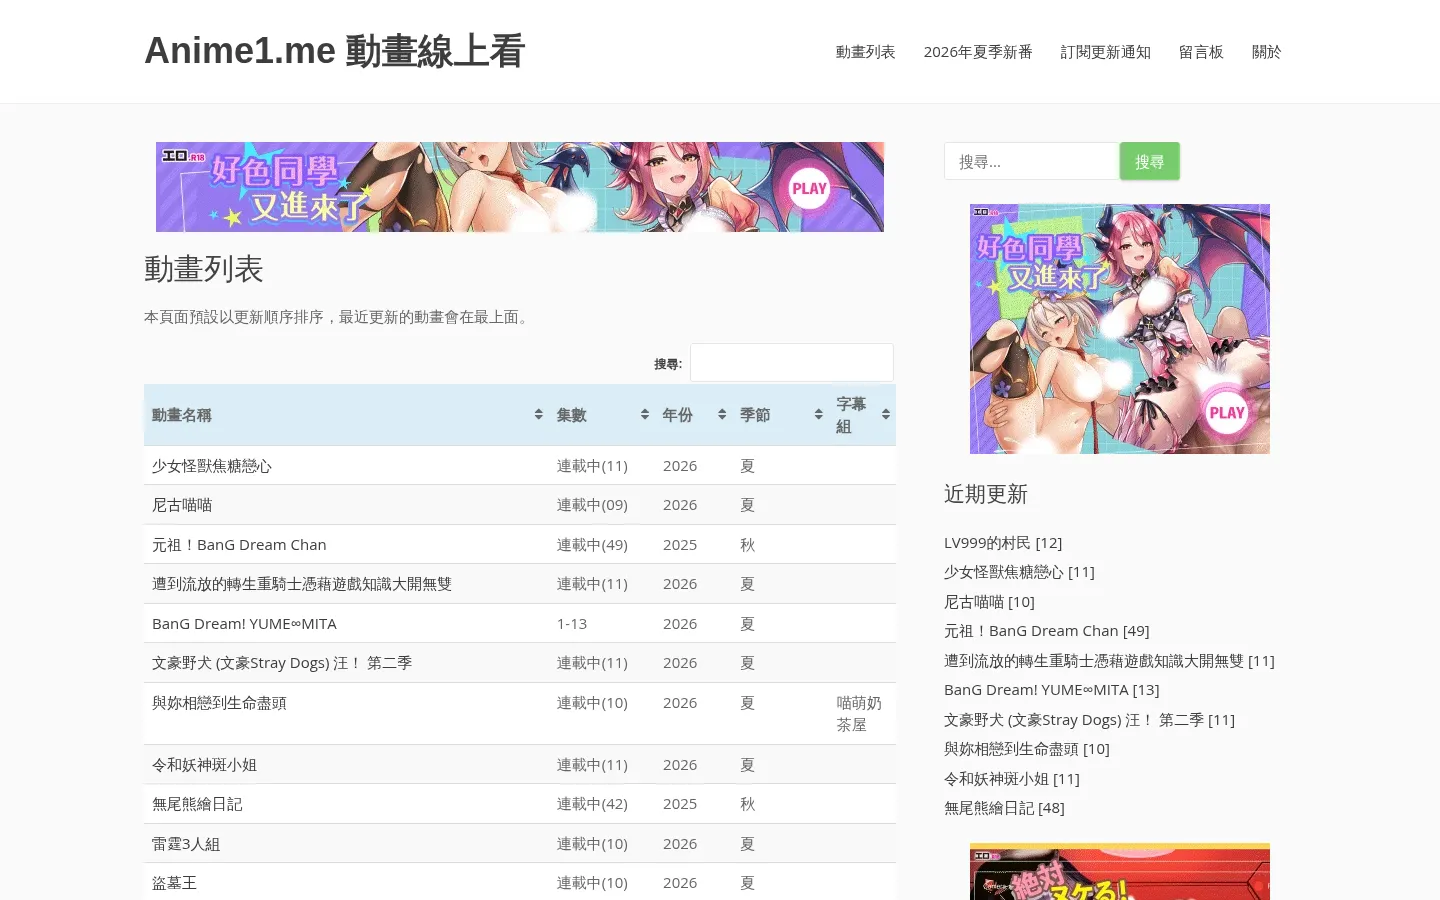Screen dimensions: 1440x900
Task: Open 與妳相戀到生命盡頭 [10] in recent updates
Action: coord(1027,749)
